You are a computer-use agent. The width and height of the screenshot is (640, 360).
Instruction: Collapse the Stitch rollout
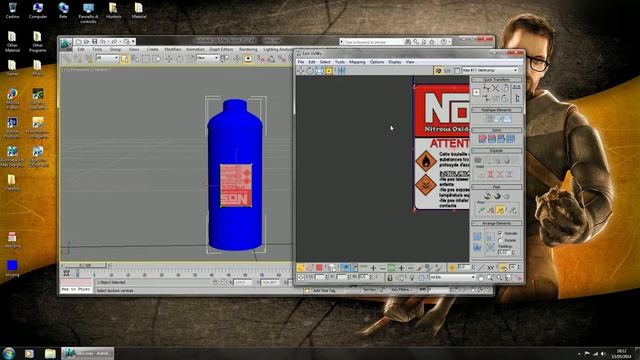pos(496,130)
